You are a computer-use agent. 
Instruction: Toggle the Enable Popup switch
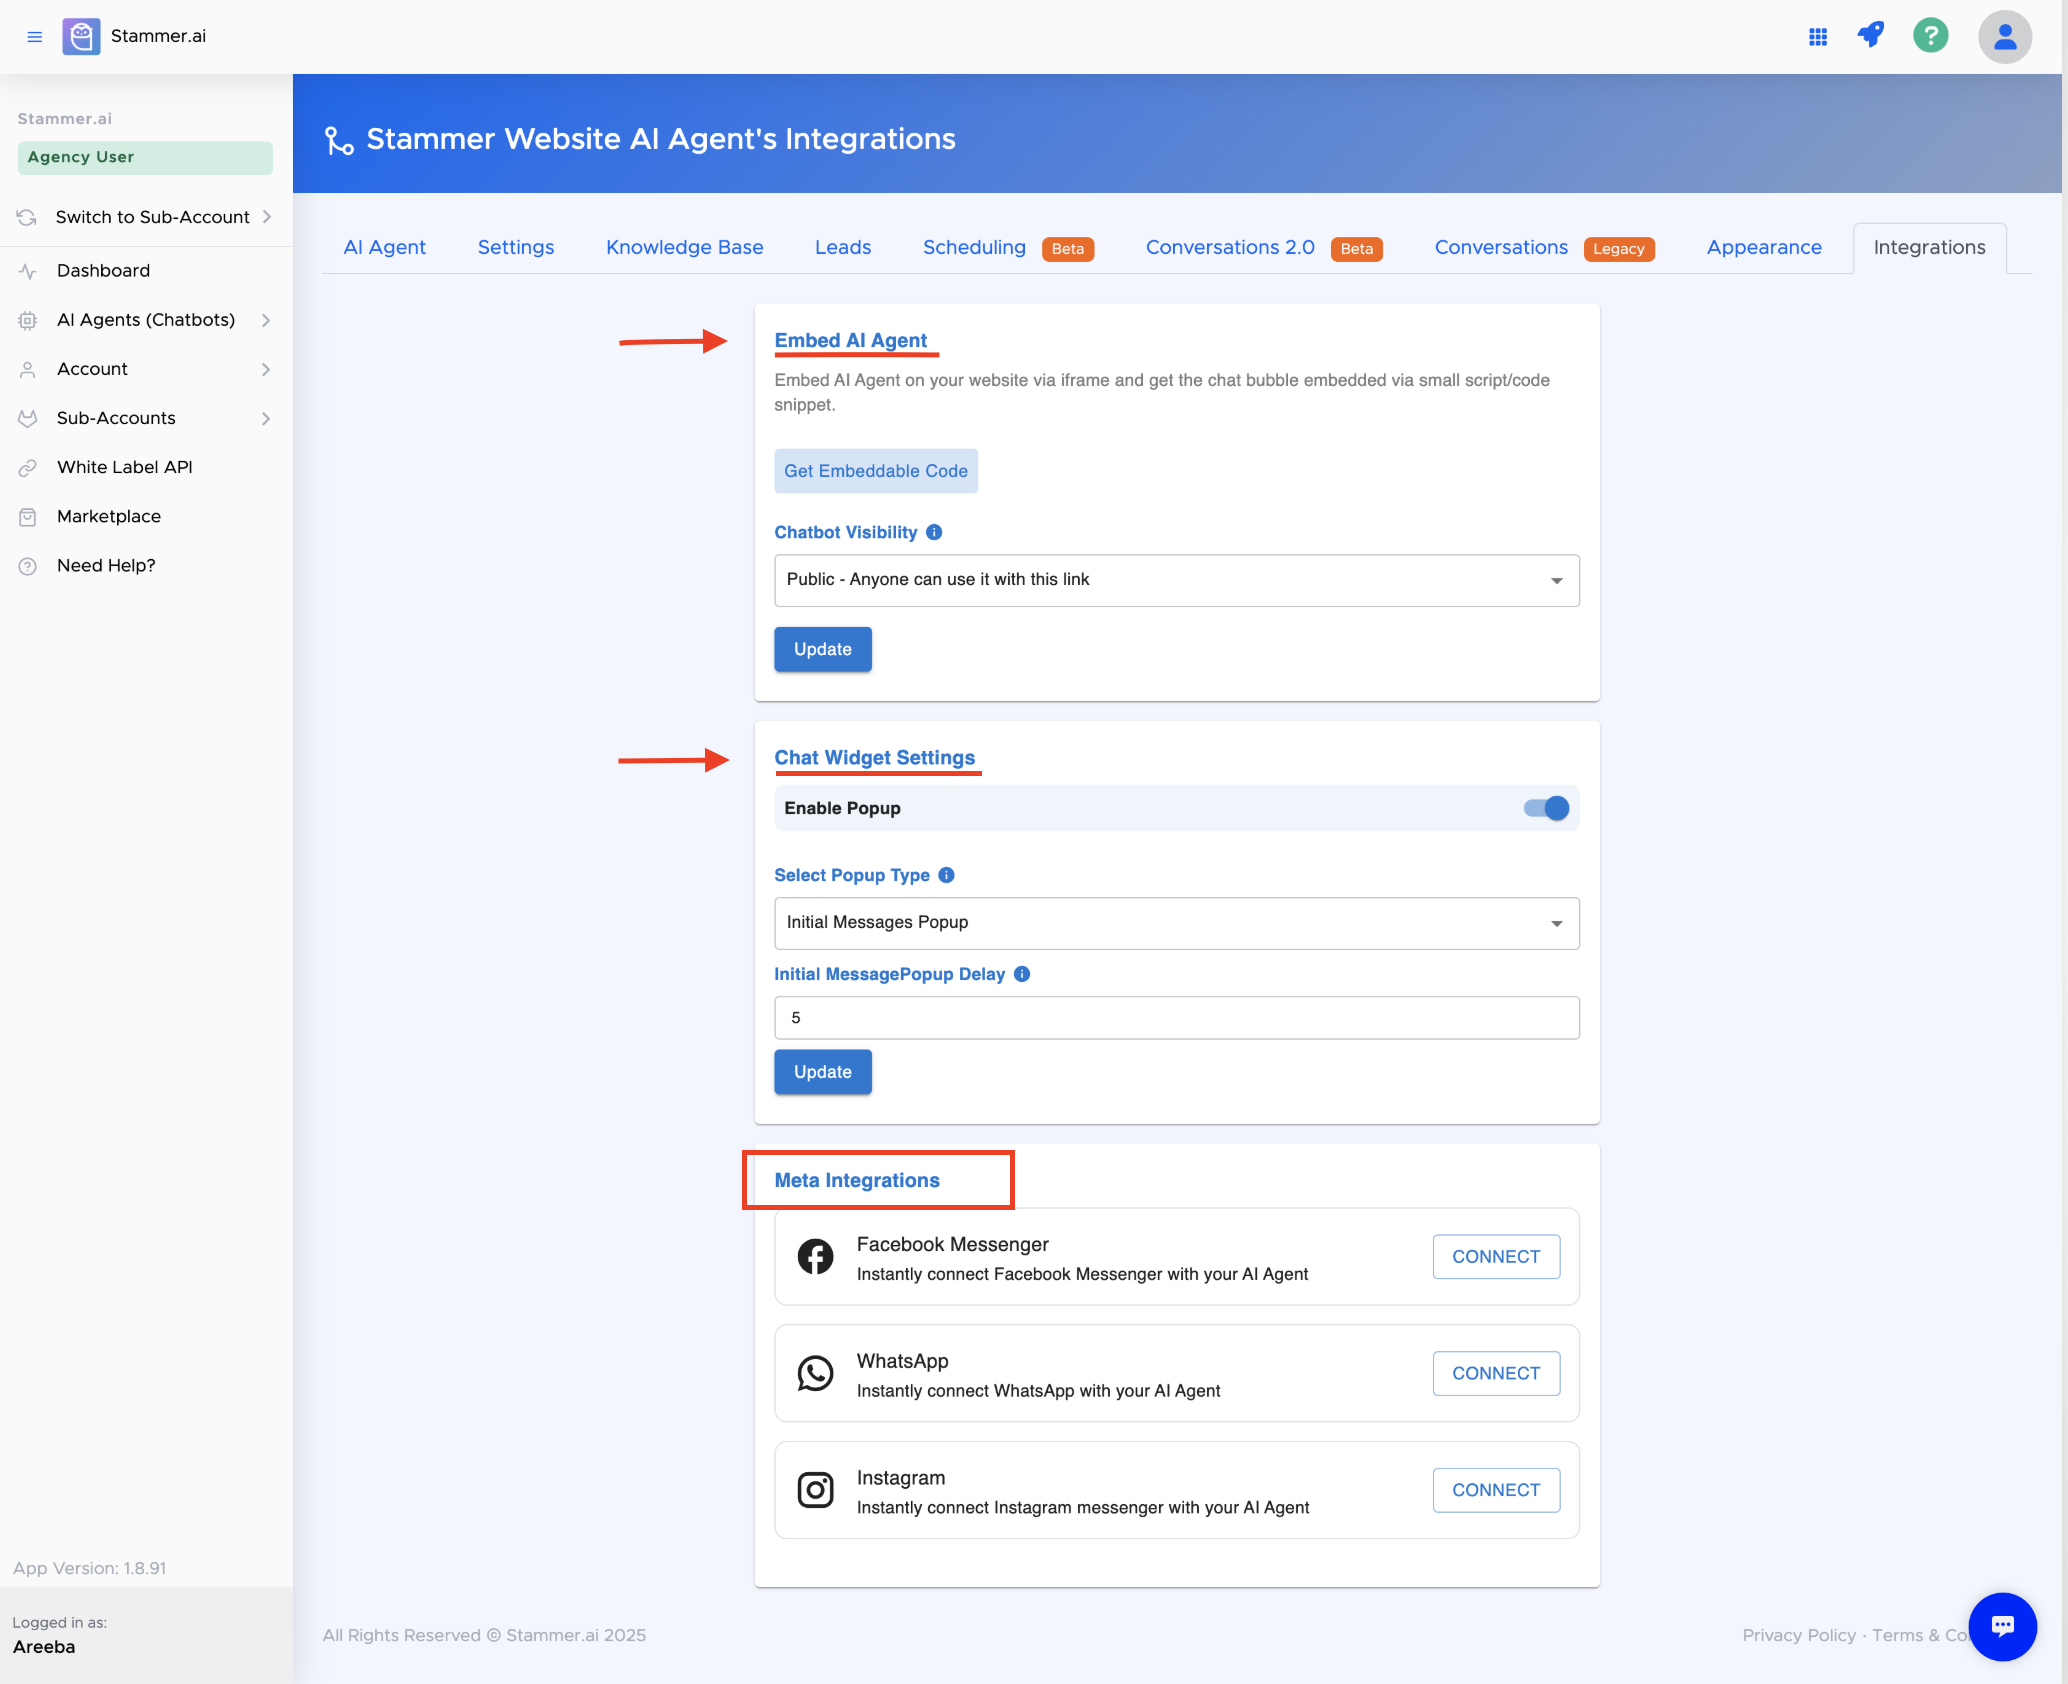(1546, 808)
